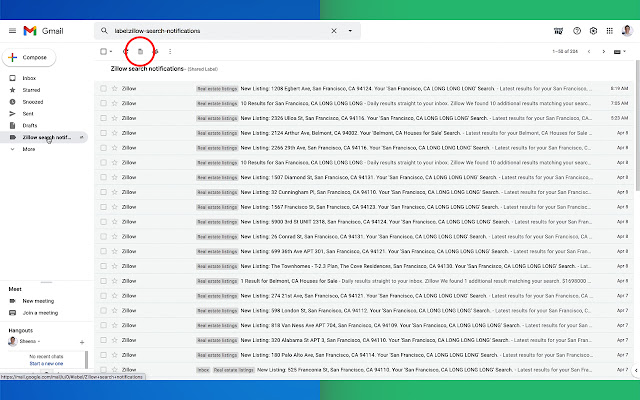
Task: Show search options dropdown arrow
Action: [x=350, y=31]
